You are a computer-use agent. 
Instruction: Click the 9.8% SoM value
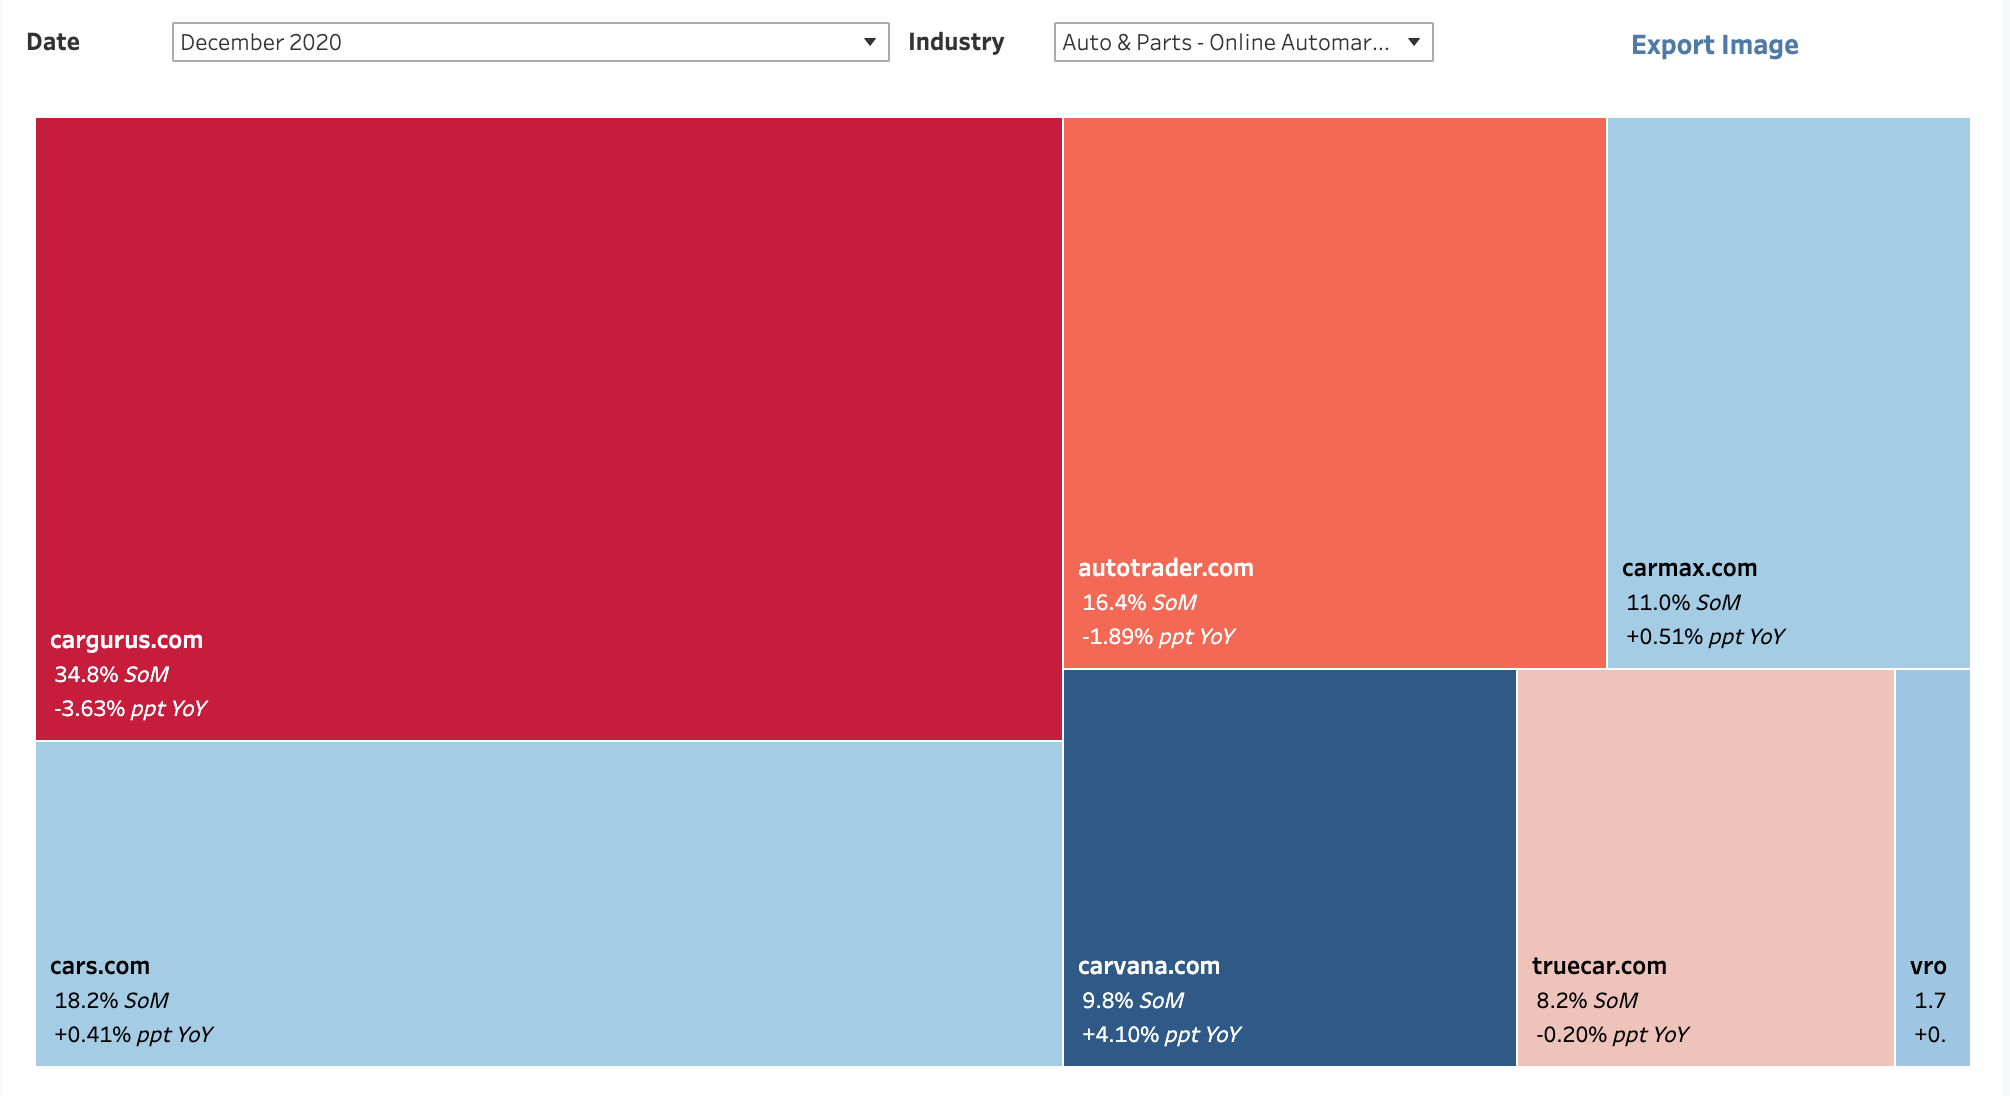[1133, 1001]
